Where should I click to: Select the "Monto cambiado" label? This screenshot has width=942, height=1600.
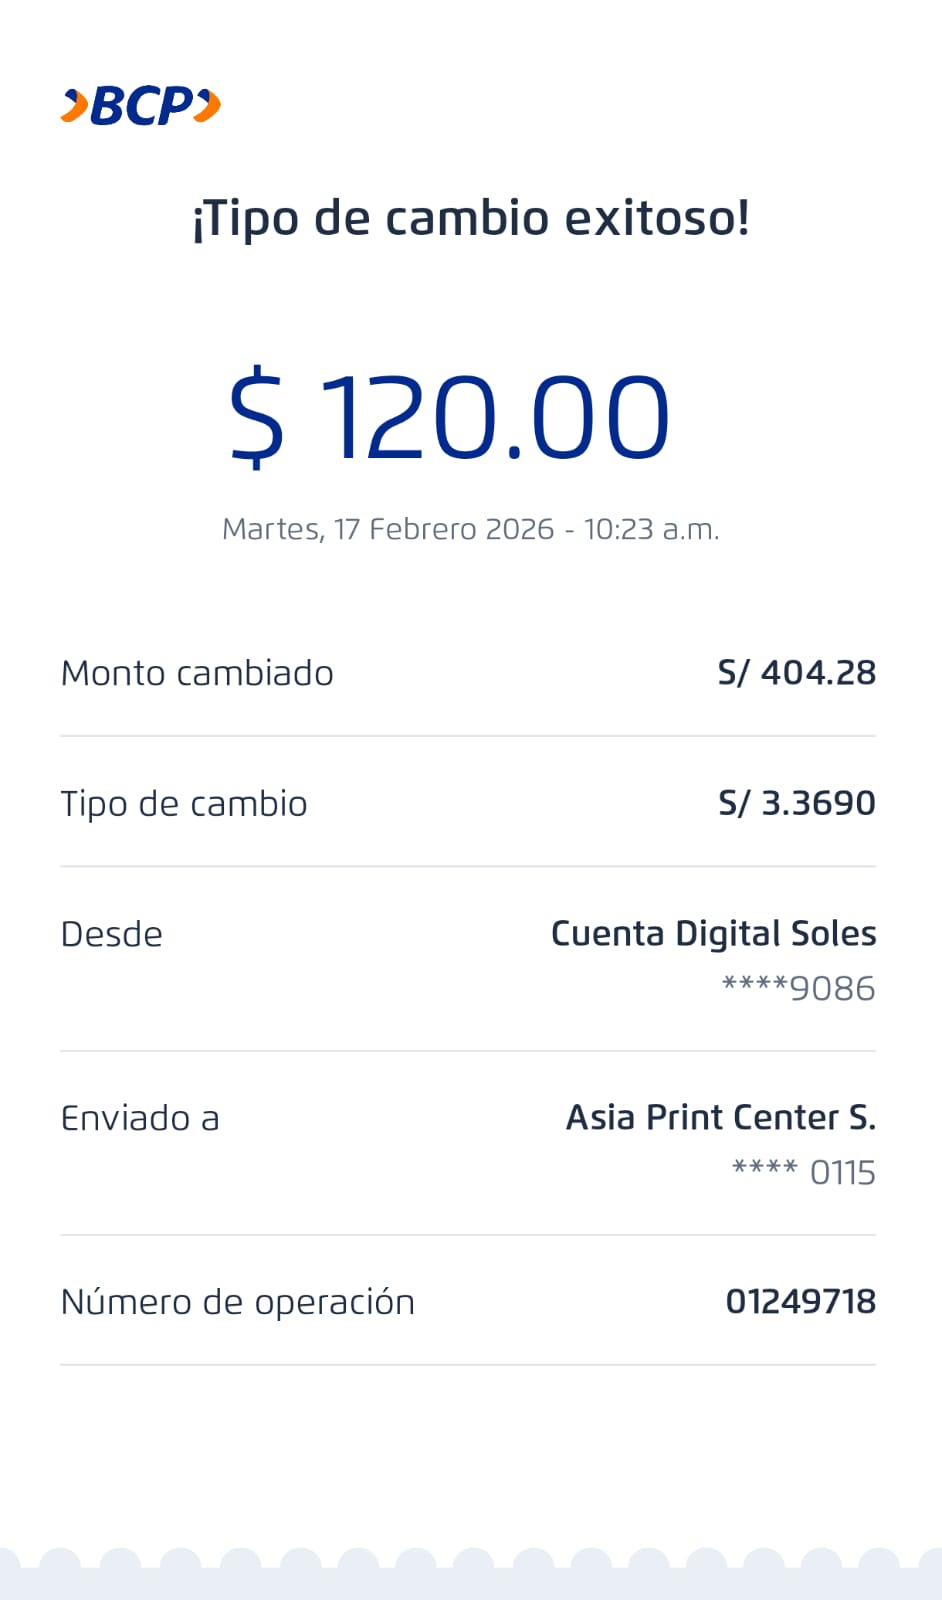tap(197, 673)
